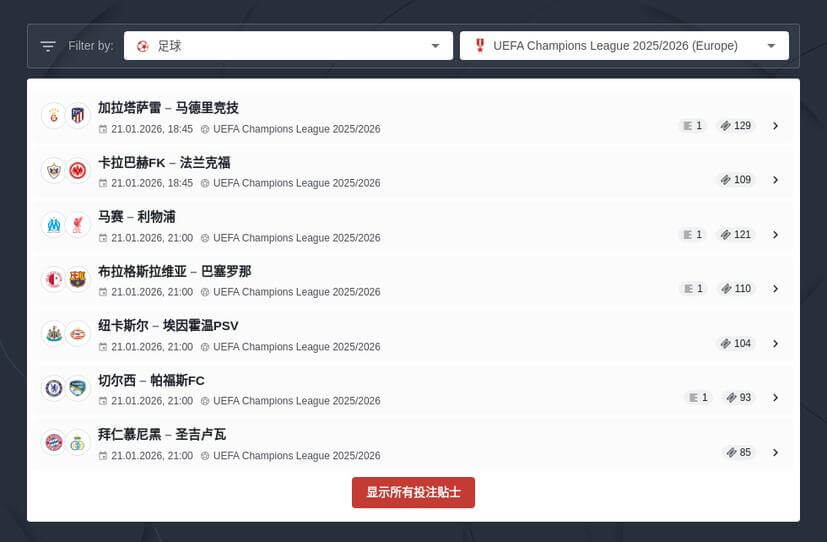Click the 加拉塔萨雷 – 马德里竞技 match title
Screen dimensions: 827x542
tap(168, 108)
